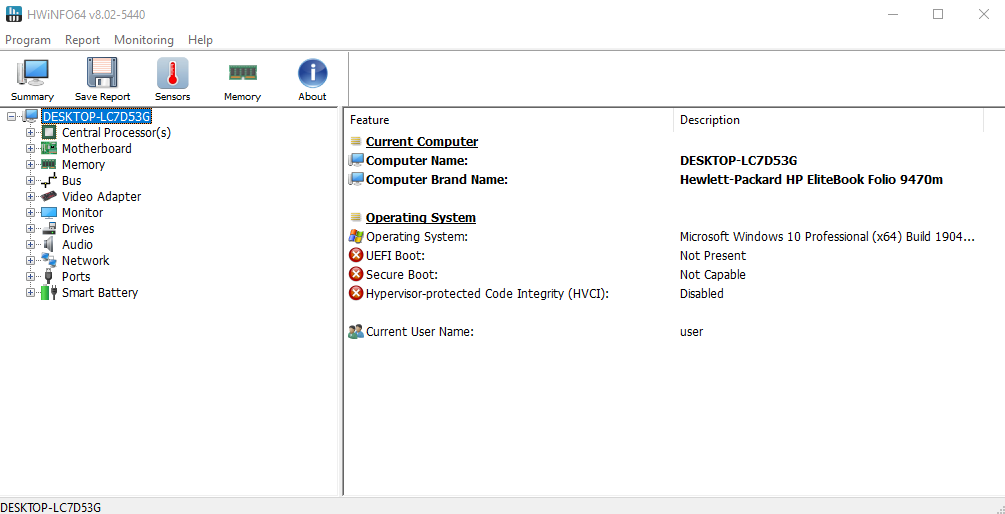
Task: Collapse the DESKTOP-LC7D53G root node
Action: pos(12,117)
